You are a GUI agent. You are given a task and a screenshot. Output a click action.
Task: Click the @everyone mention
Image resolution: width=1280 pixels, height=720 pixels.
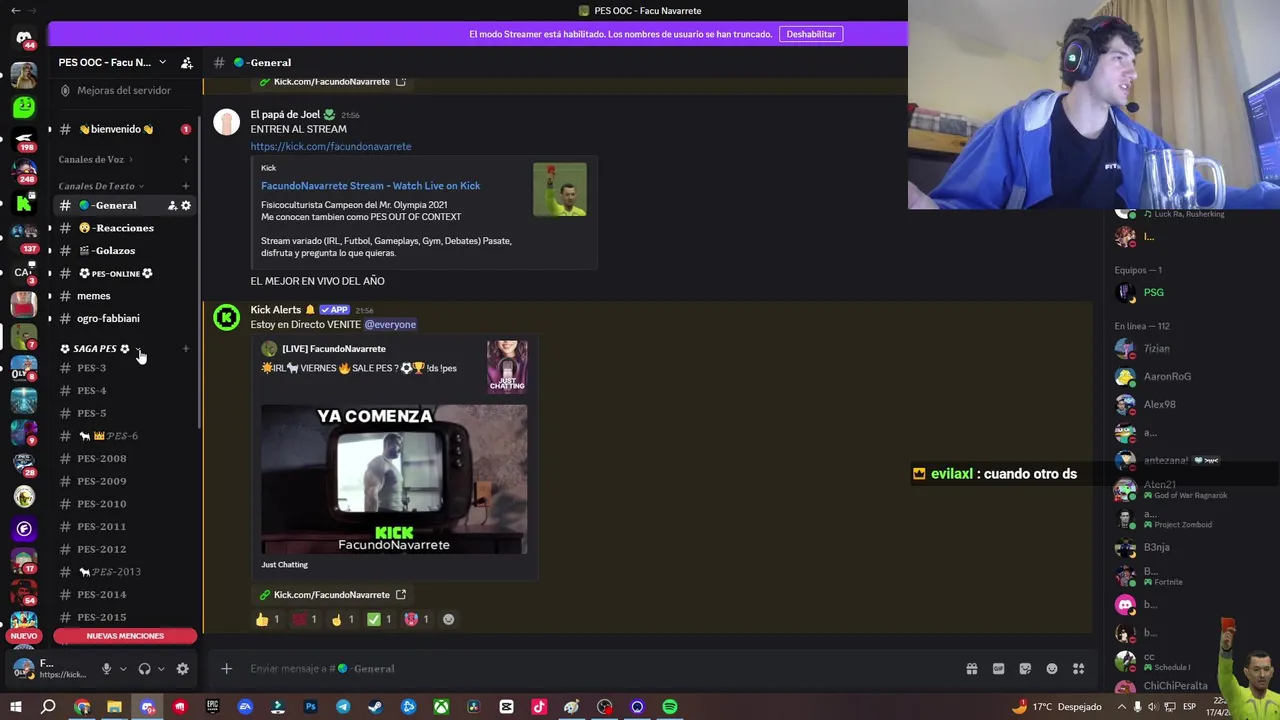(x=390, y=325)
